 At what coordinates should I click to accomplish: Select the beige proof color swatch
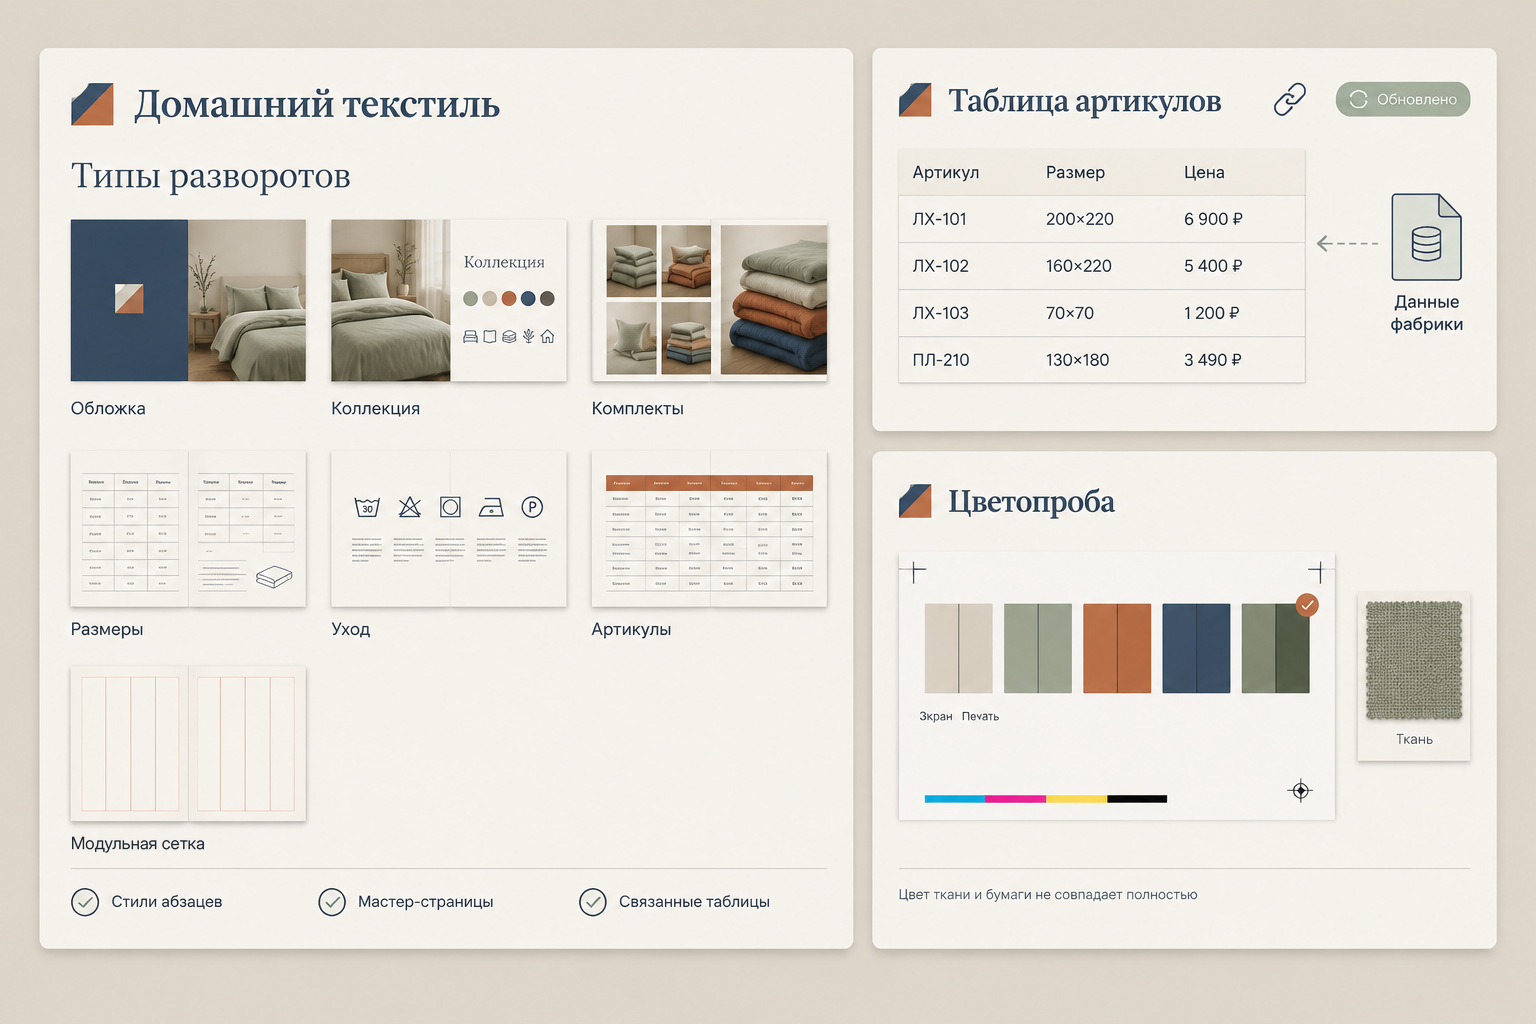(x=958, y=648)
